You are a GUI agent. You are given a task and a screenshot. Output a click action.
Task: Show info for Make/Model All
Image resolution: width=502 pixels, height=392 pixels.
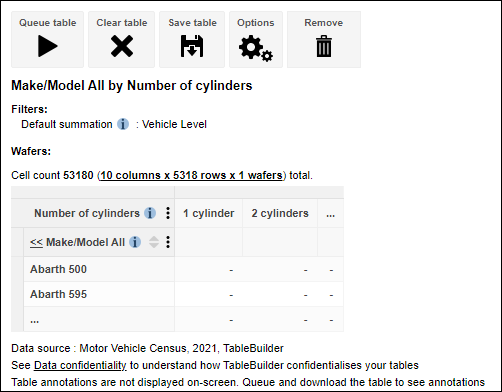coord(135,242)
